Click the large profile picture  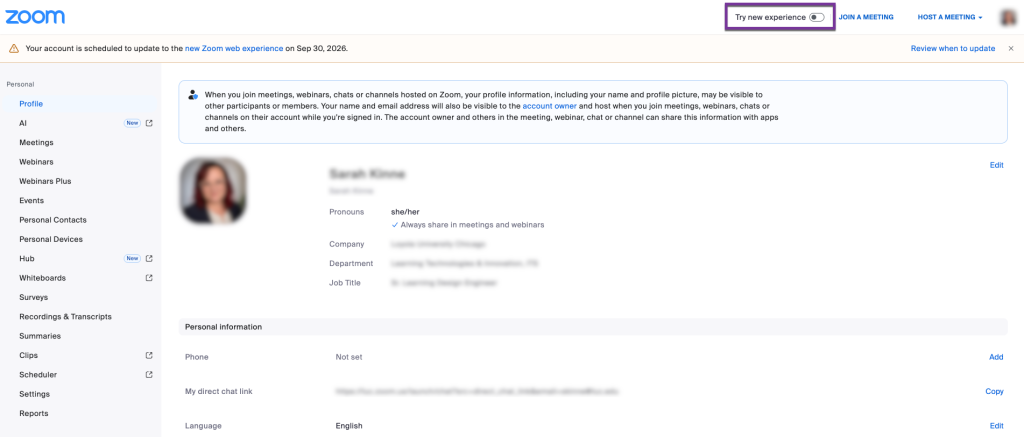pyautogui.click(x=213, y=190)
